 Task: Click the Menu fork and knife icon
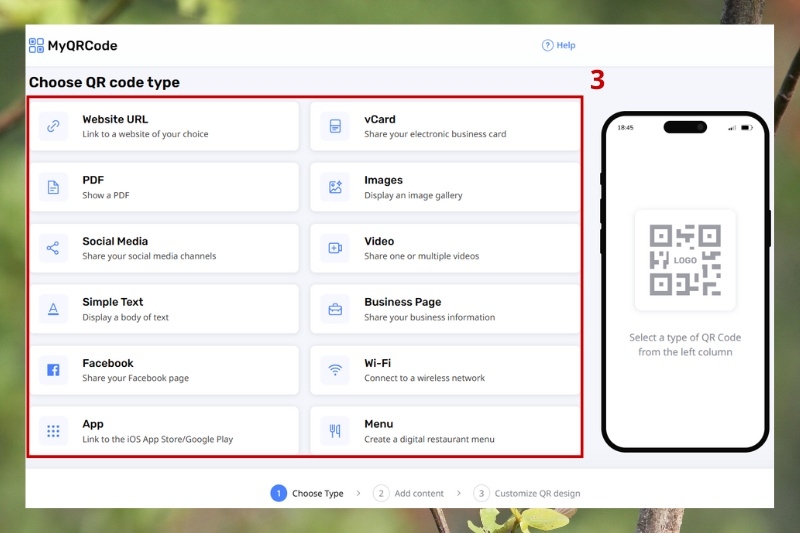pos(335,431)
